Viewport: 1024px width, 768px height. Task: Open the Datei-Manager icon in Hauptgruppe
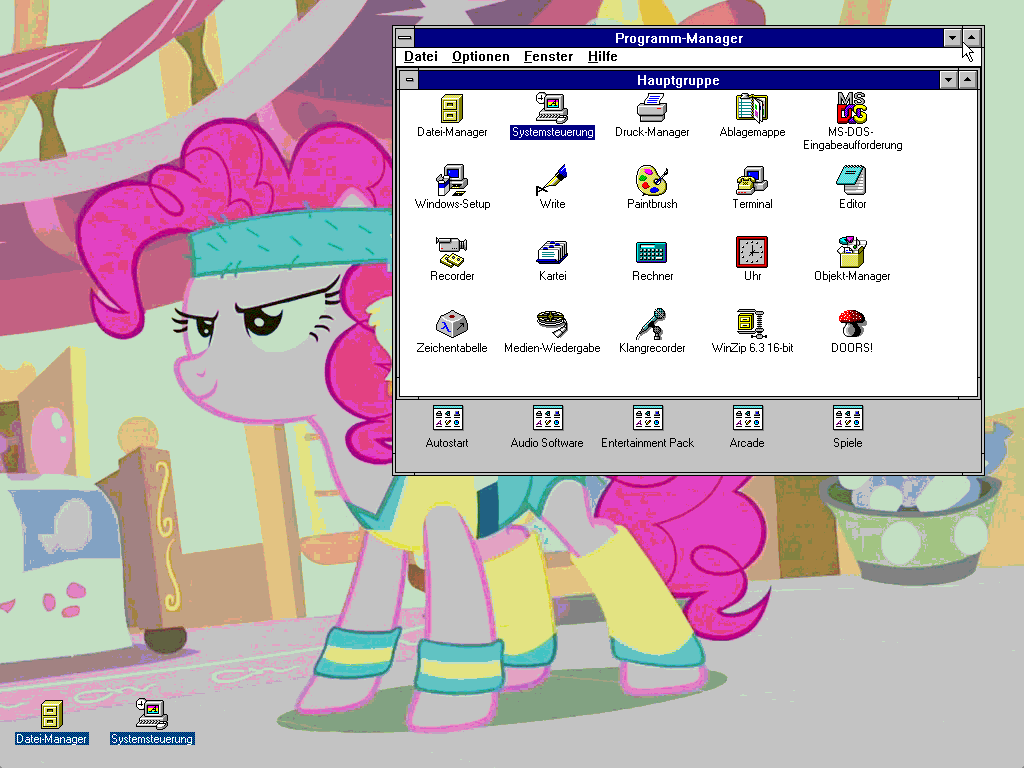click(x=451, y=108)
